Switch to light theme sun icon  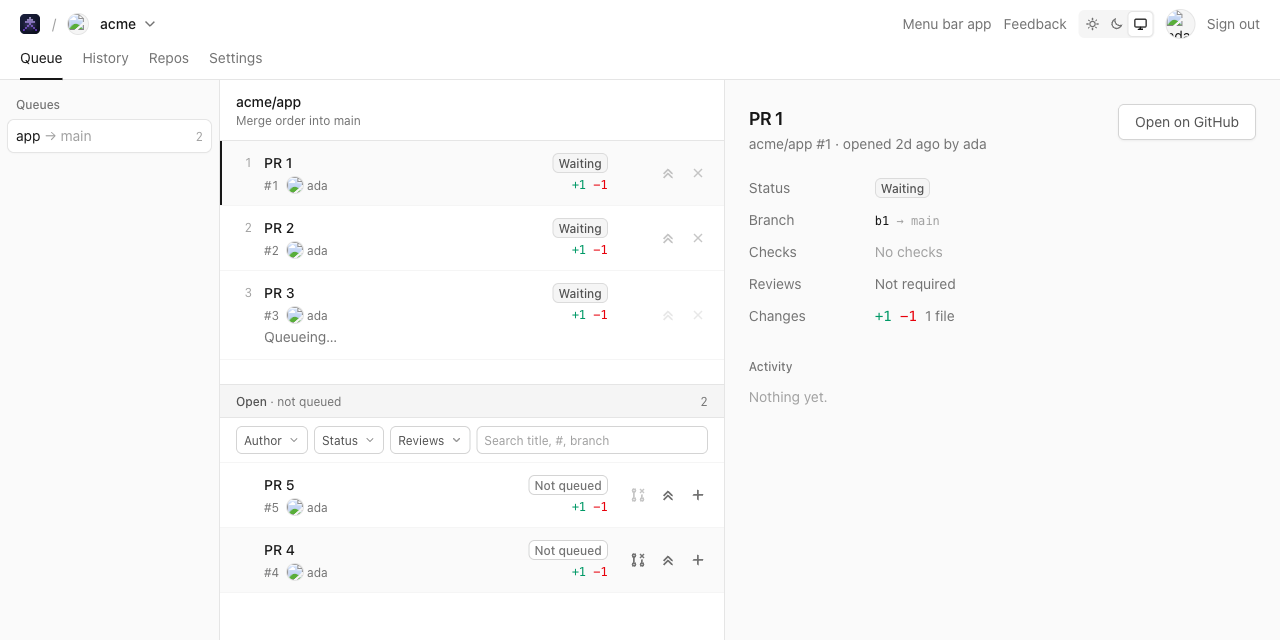tap(1092, 24)
